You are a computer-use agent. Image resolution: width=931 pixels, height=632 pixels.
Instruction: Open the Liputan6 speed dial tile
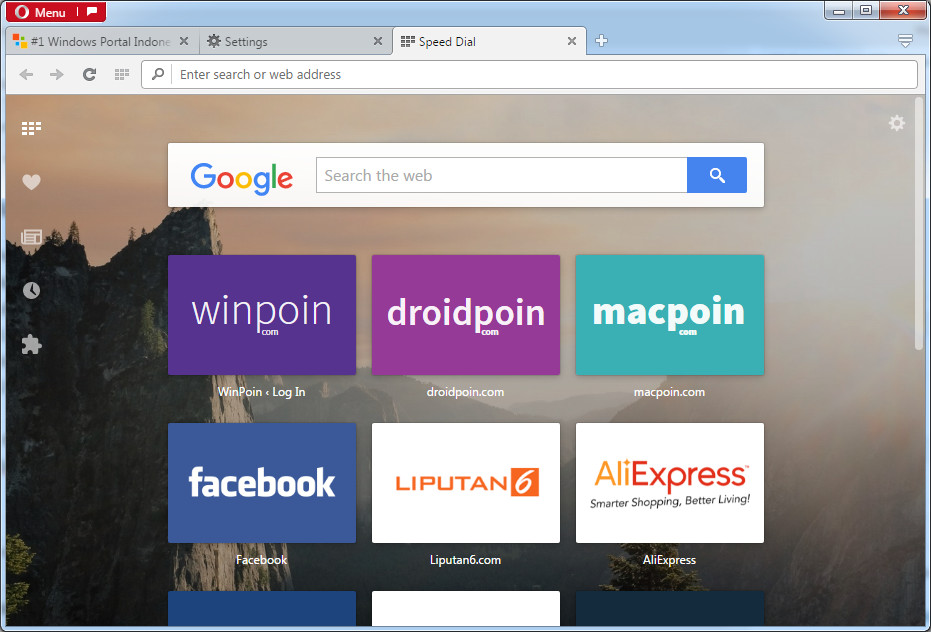(x=466, y=483)
